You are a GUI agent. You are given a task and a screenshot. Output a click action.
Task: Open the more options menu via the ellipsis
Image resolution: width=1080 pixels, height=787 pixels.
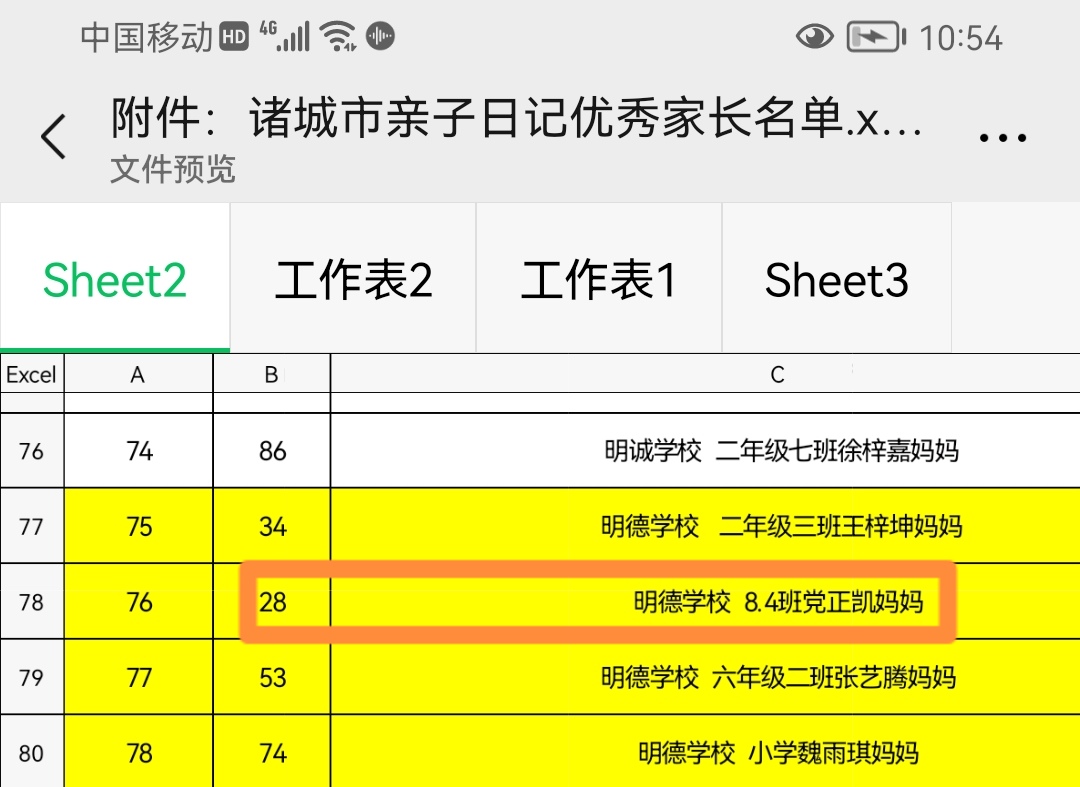click(1001, 138)
